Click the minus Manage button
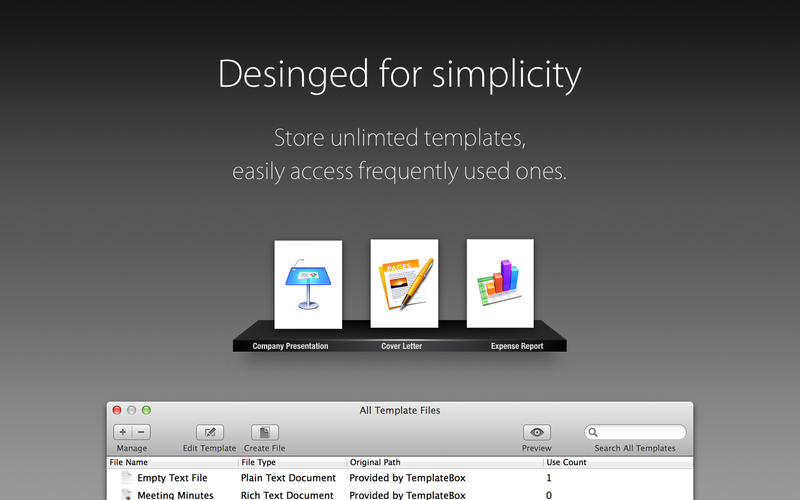The height and width of the screenshot is (500, 800). click(141, 432)
